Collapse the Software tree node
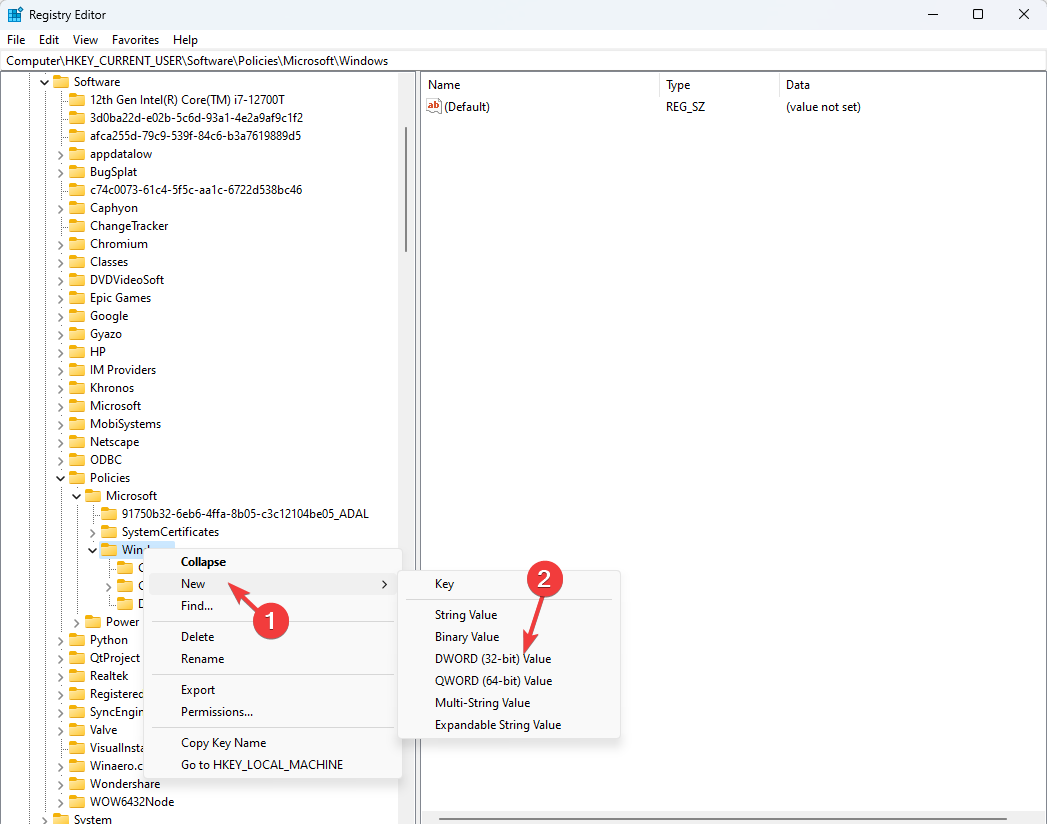This screenshot has height=824, width=1047. (44, 81)
